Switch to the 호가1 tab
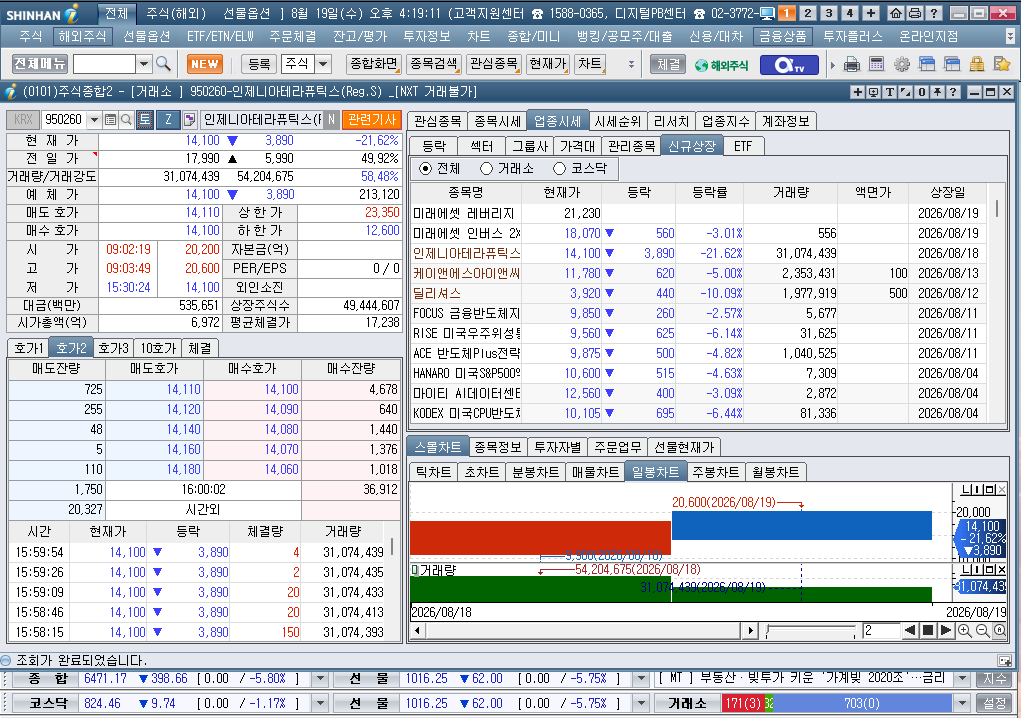 (28, 348)
